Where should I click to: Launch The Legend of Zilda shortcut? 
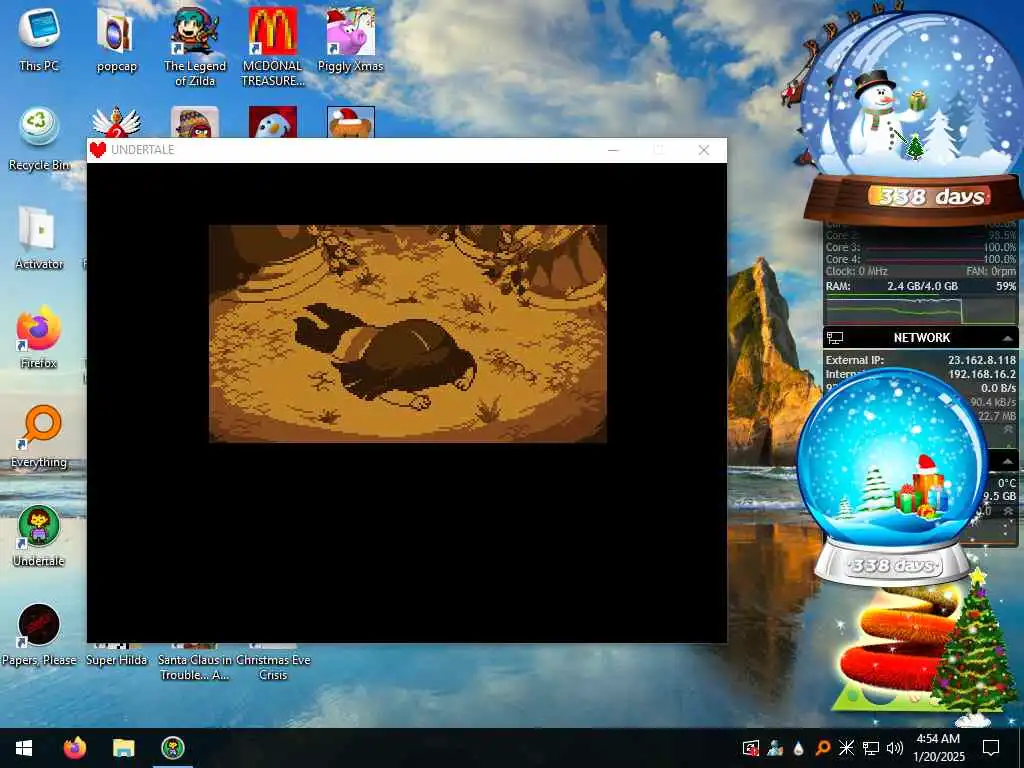[195, 46]
